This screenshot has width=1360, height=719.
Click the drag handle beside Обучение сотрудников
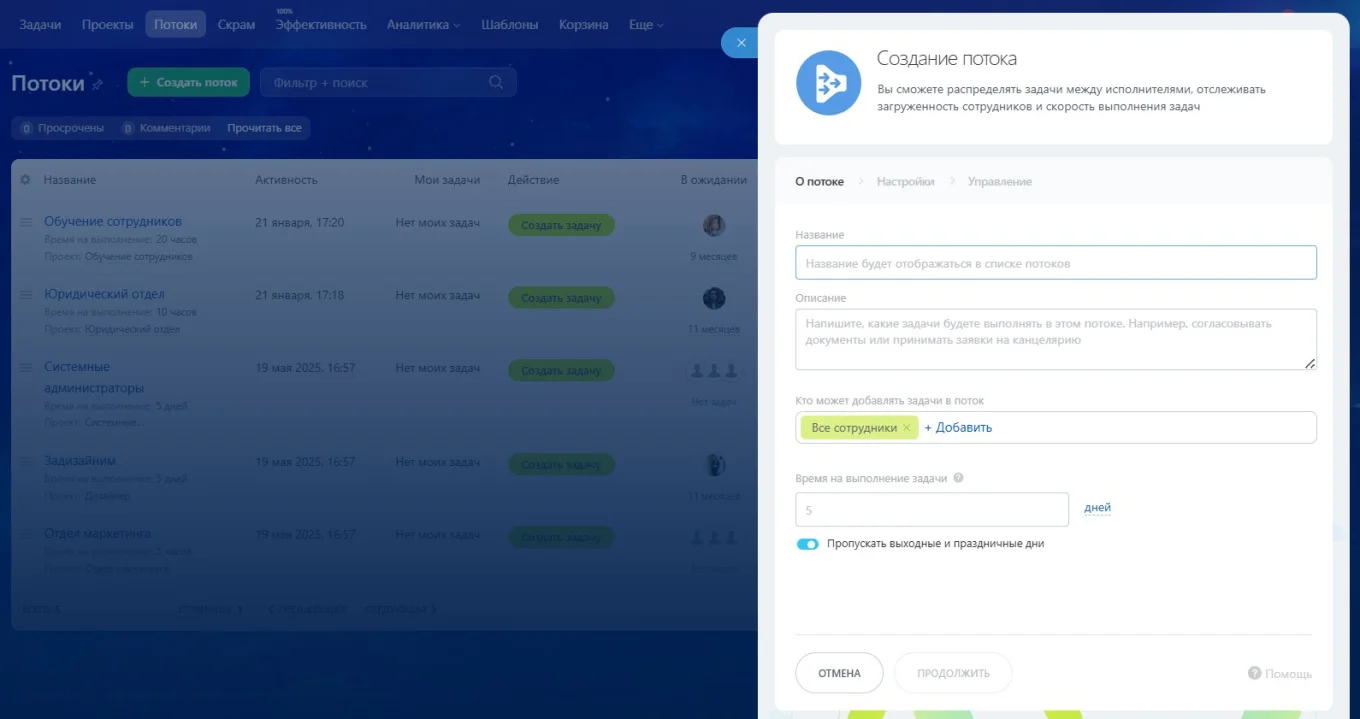(x=25, y=221)
